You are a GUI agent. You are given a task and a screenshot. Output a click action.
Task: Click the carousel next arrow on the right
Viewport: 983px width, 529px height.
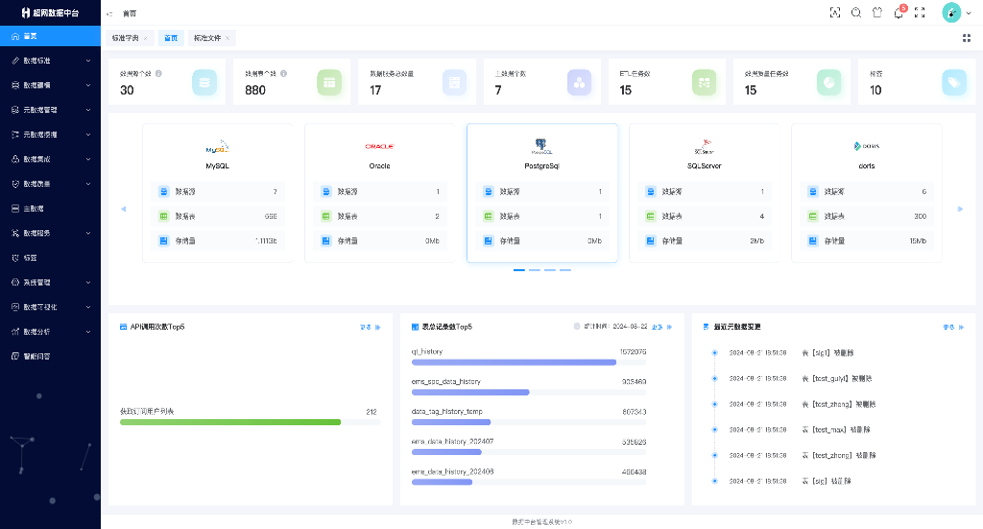960,209
